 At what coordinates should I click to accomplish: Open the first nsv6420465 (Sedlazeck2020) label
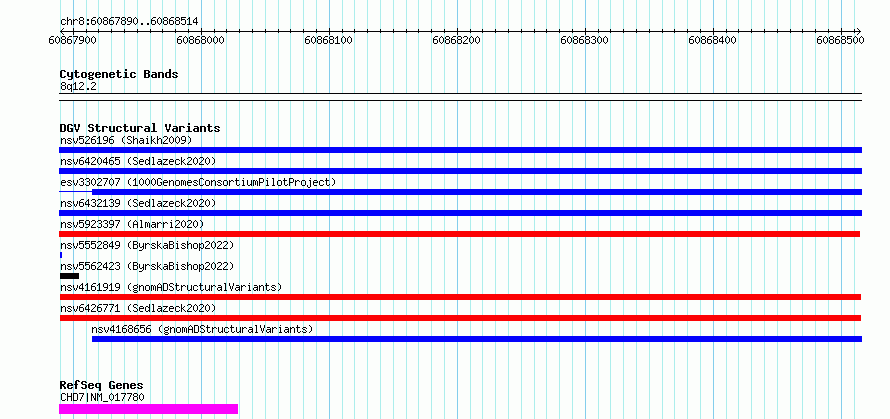pos(138,161)
